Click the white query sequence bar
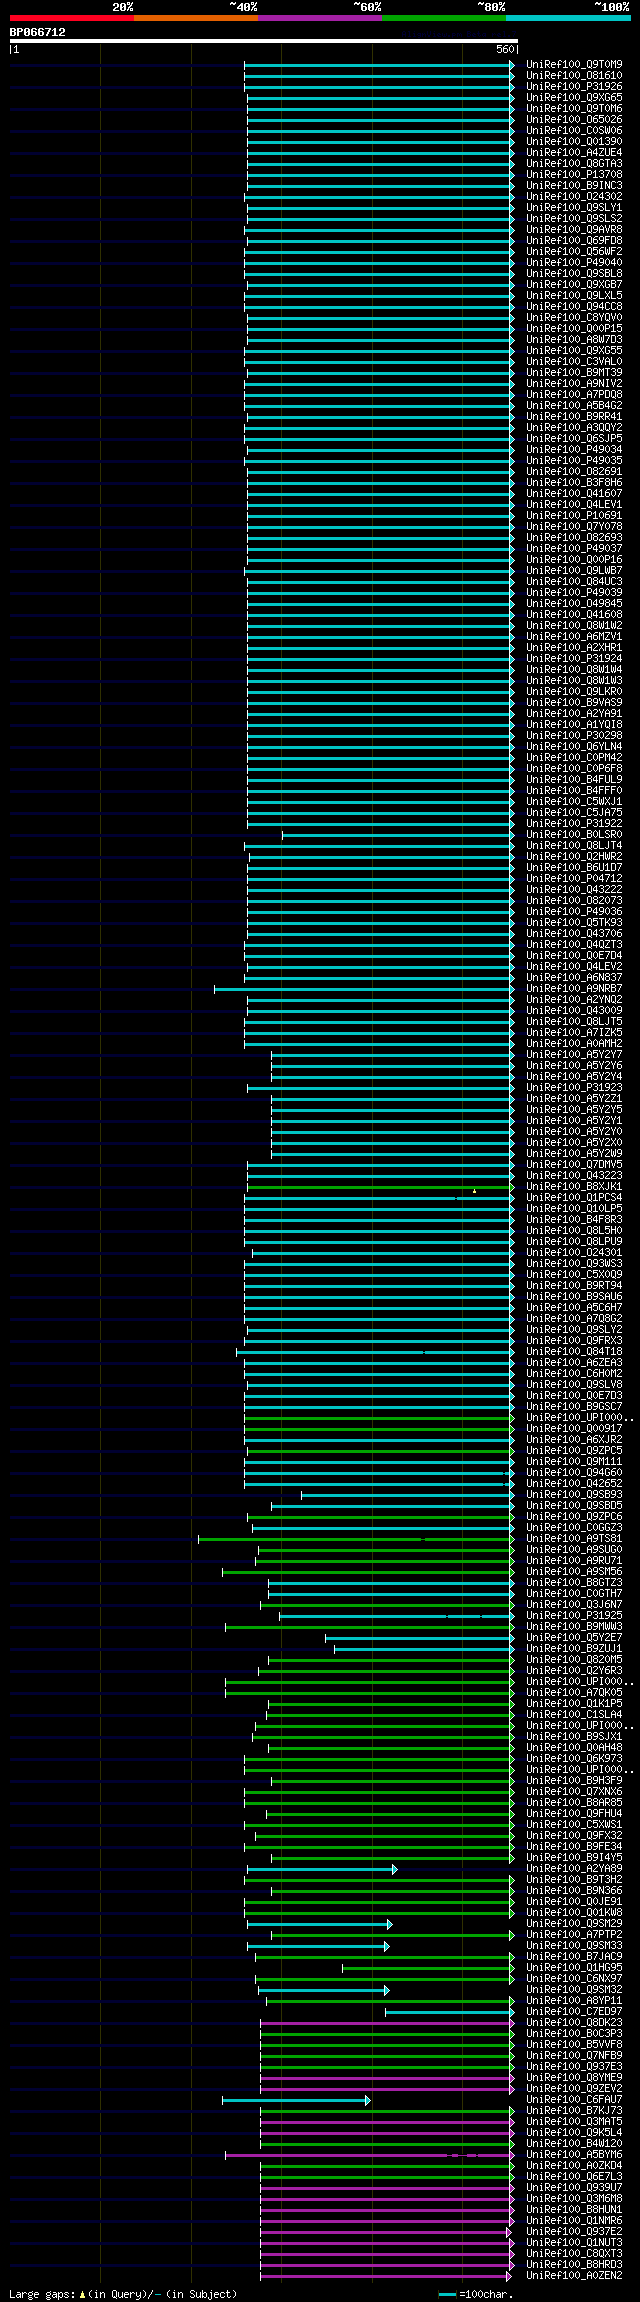 263,41
